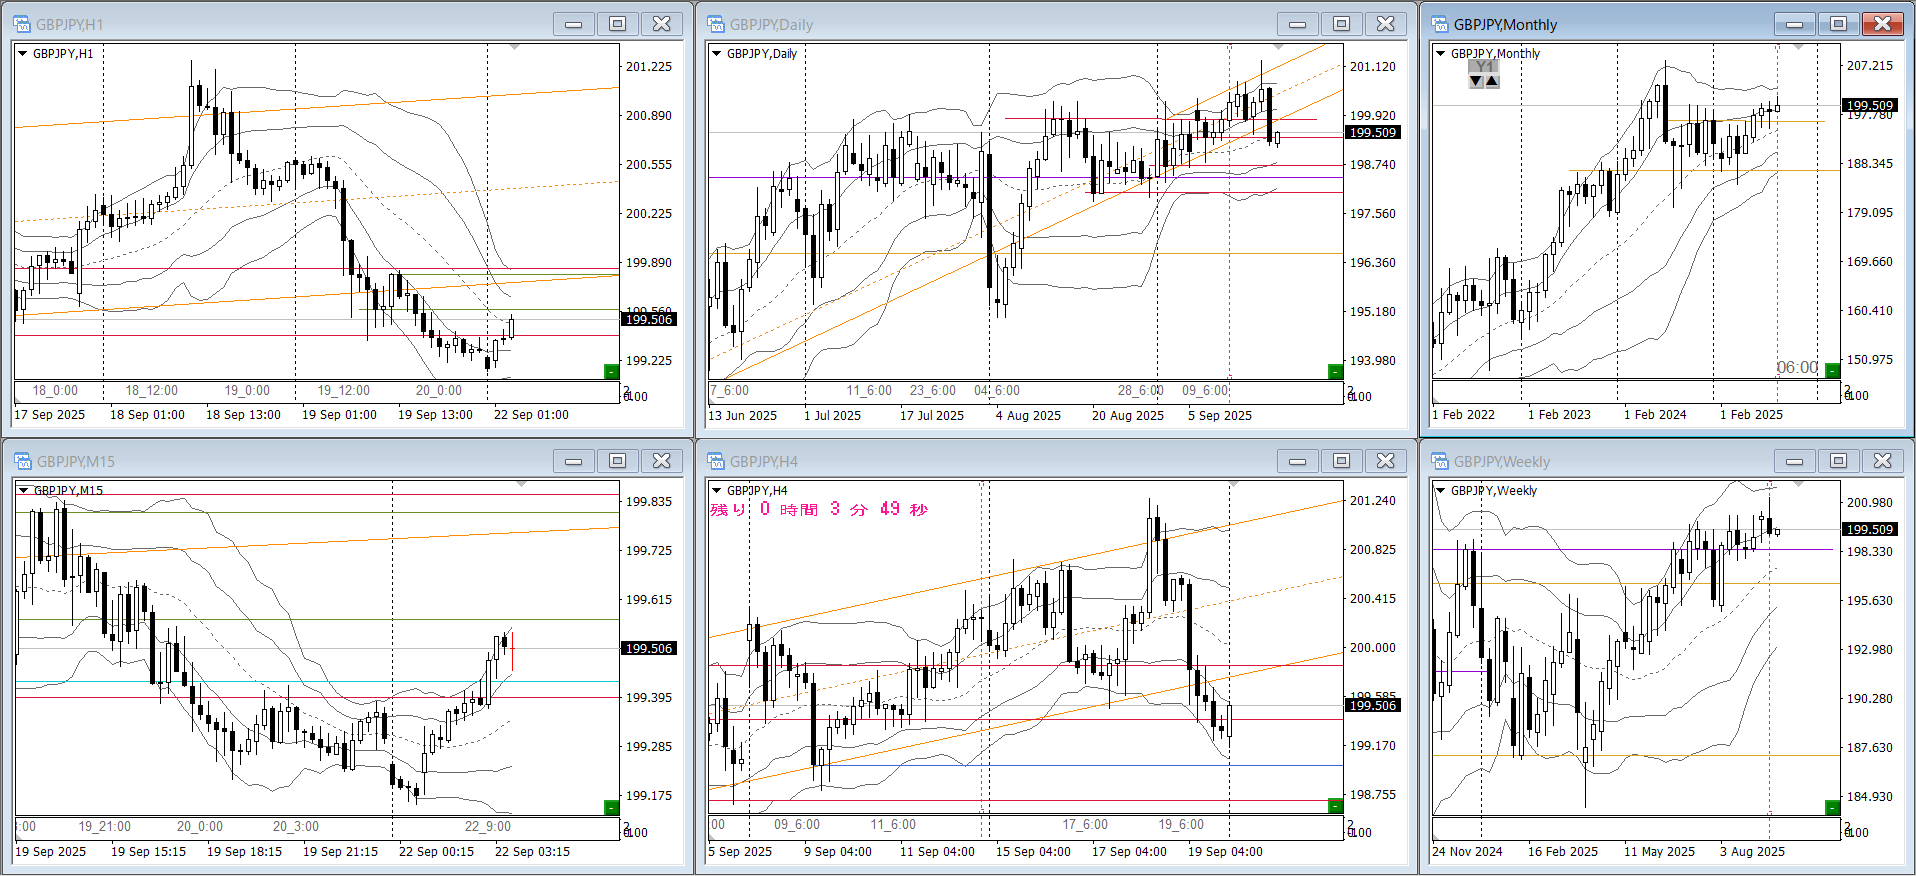
Task: Toggle the green minus box in Weekly chart
Action: [x=1832, y=807]
